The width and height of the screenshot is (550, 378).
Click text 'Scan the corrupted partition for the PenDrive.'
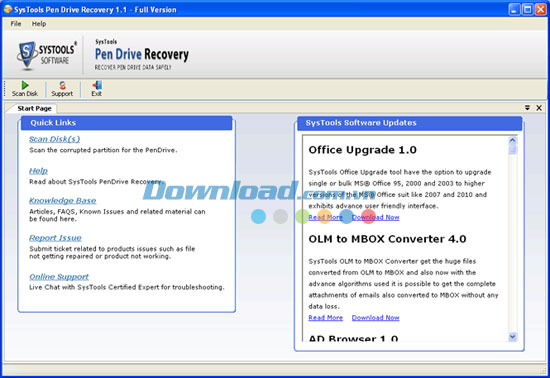(x=103, y=150)
